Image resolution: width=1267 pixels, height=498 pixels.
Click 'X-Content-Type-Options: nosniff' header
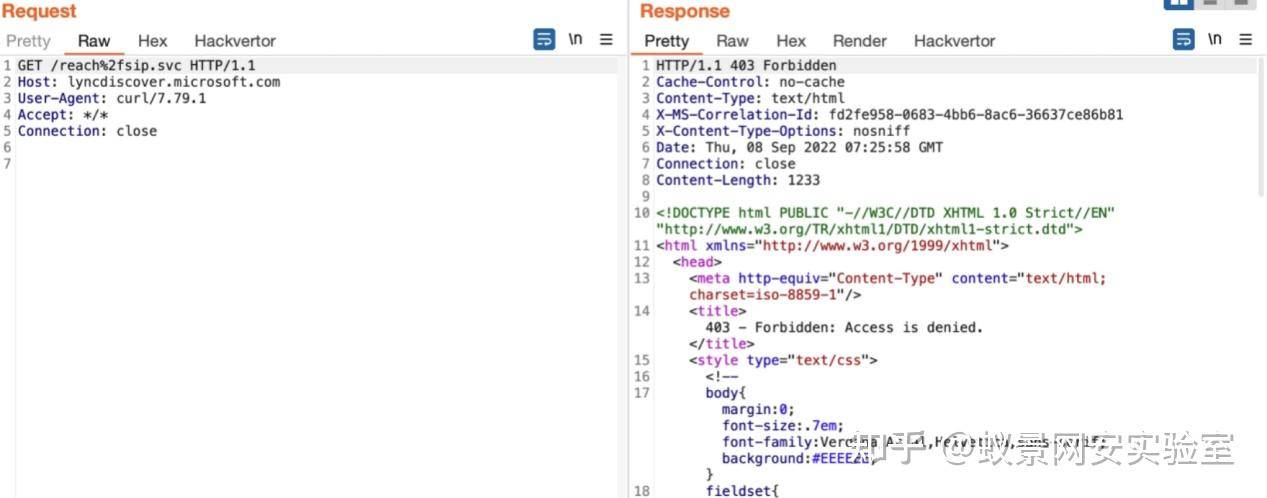click(783, 131)
